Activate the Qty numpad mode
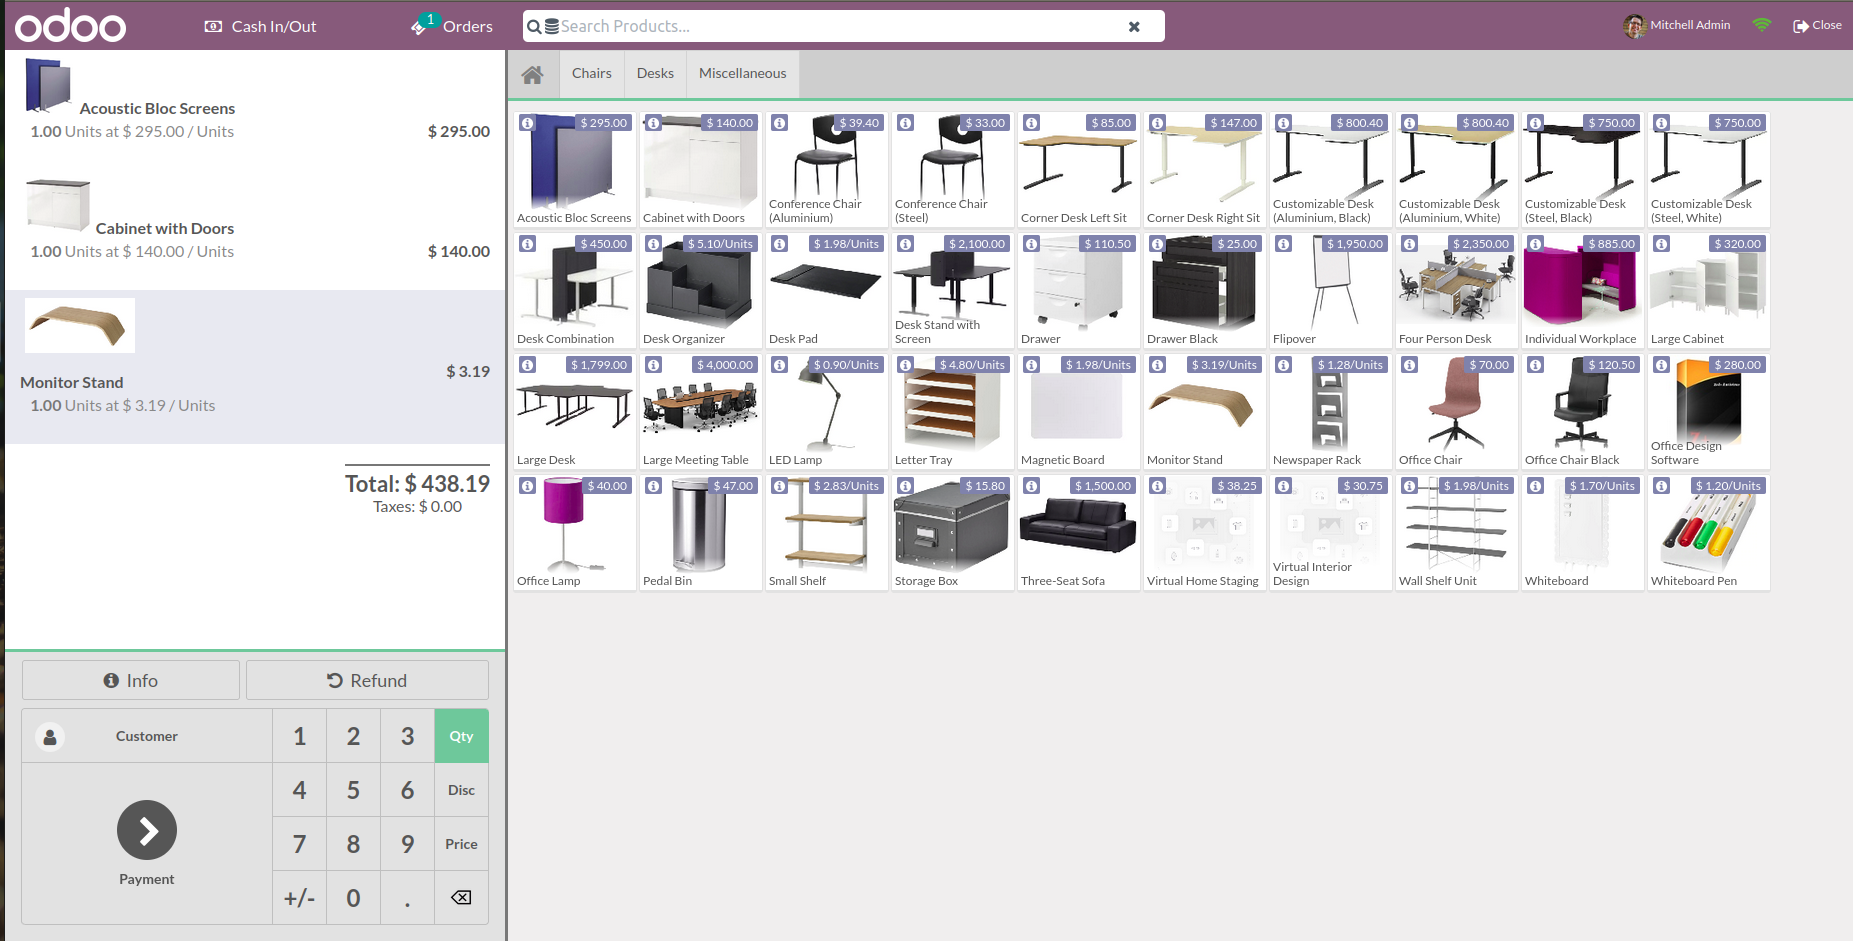This screenshot has width=1853, height=941. tap(461, 736)
